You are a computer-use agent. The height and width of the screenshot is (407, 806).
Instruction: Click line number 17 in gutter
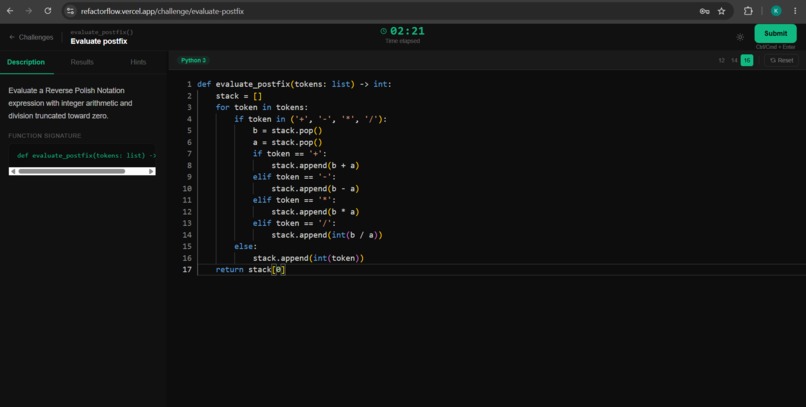coord(187,270)
